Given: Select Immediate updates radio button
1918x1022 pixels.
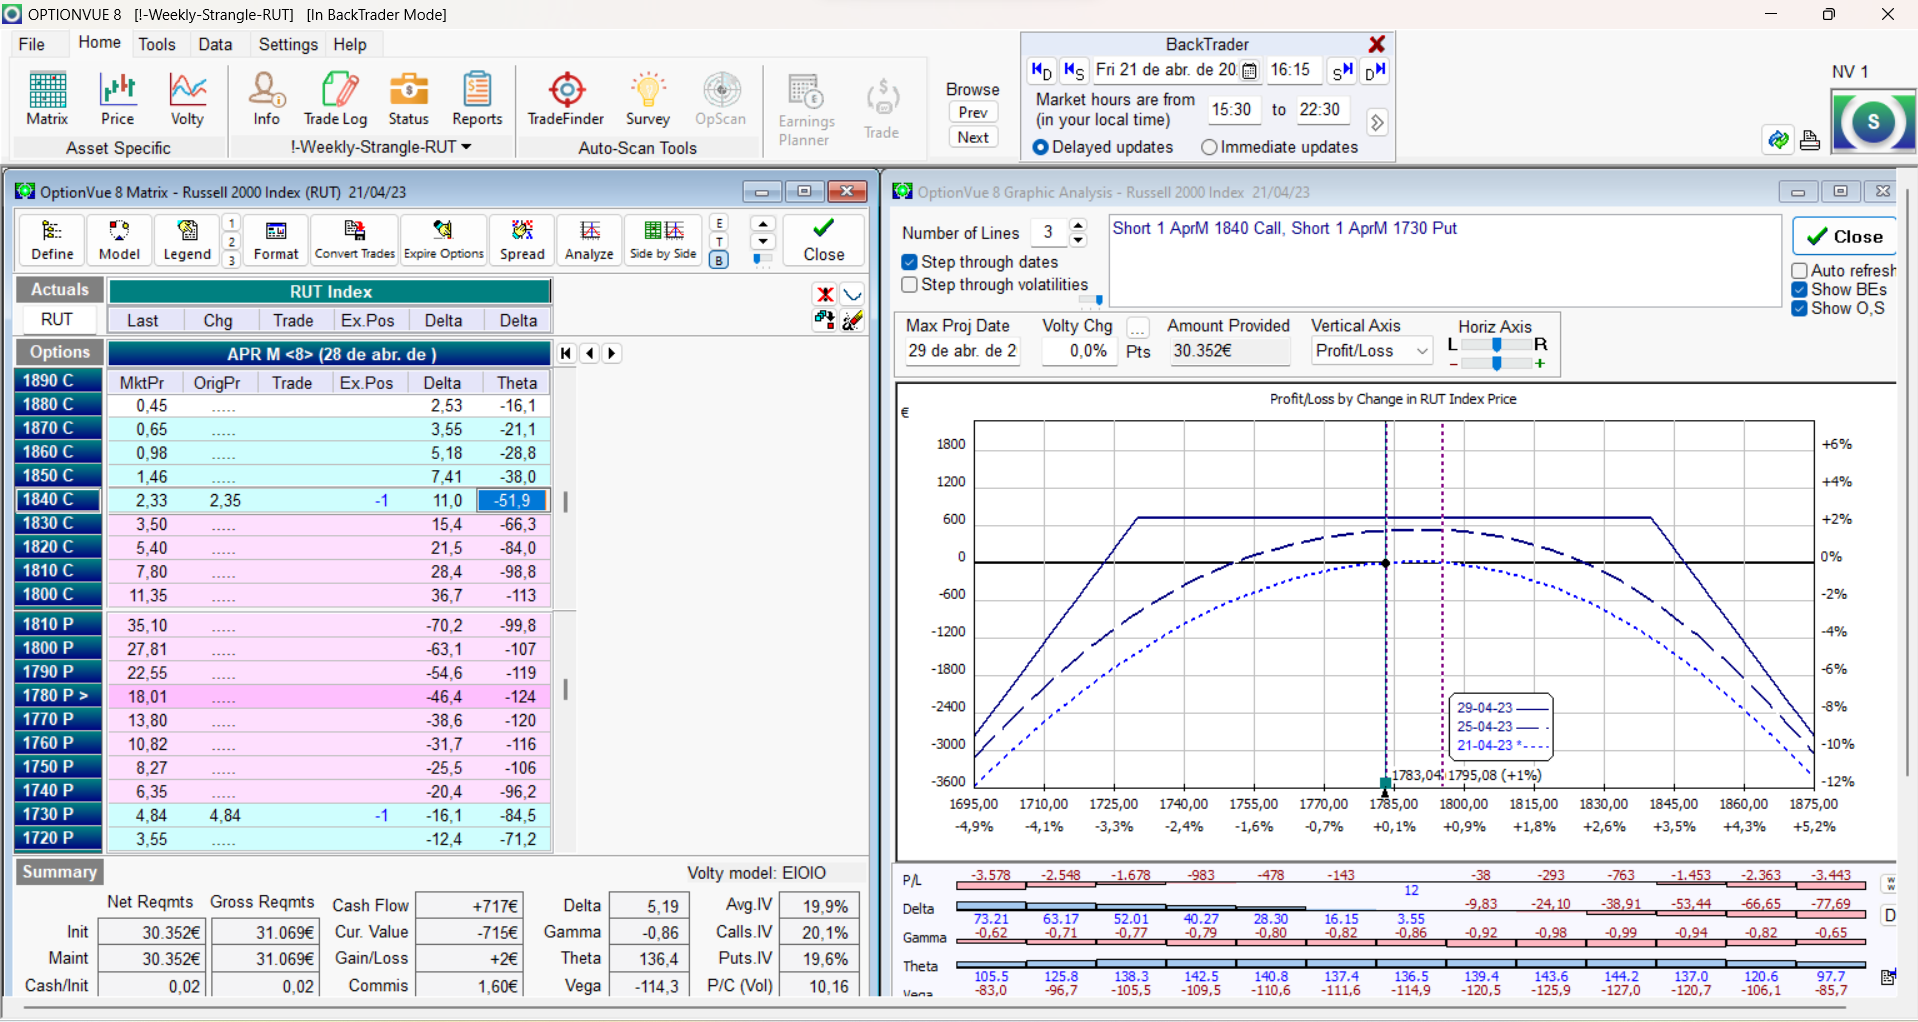Looking at the screenshot, I should click(x=1209, y=147).
